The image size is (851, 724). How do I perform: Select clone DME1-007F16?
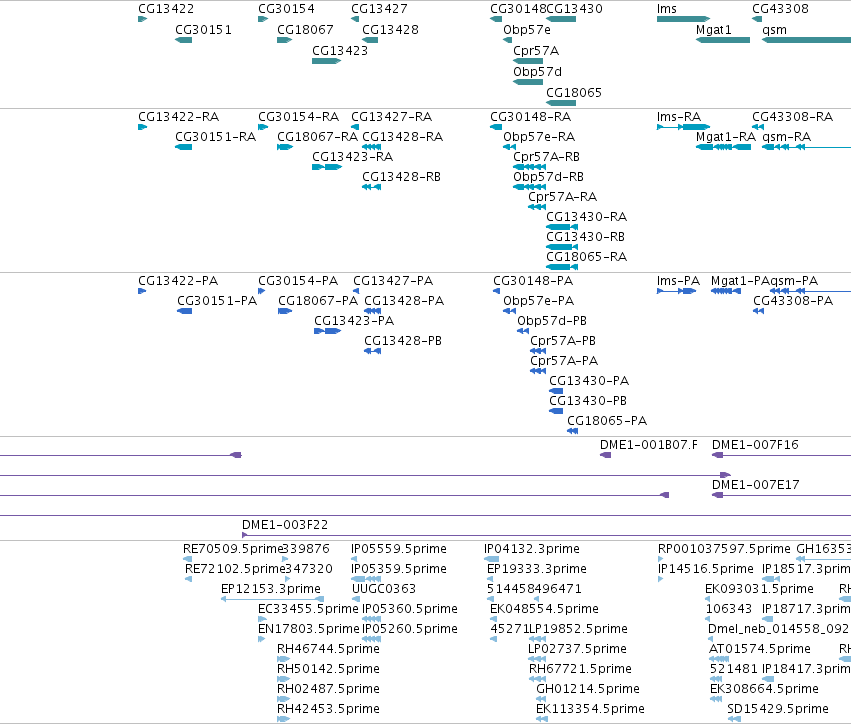point(782,455)
